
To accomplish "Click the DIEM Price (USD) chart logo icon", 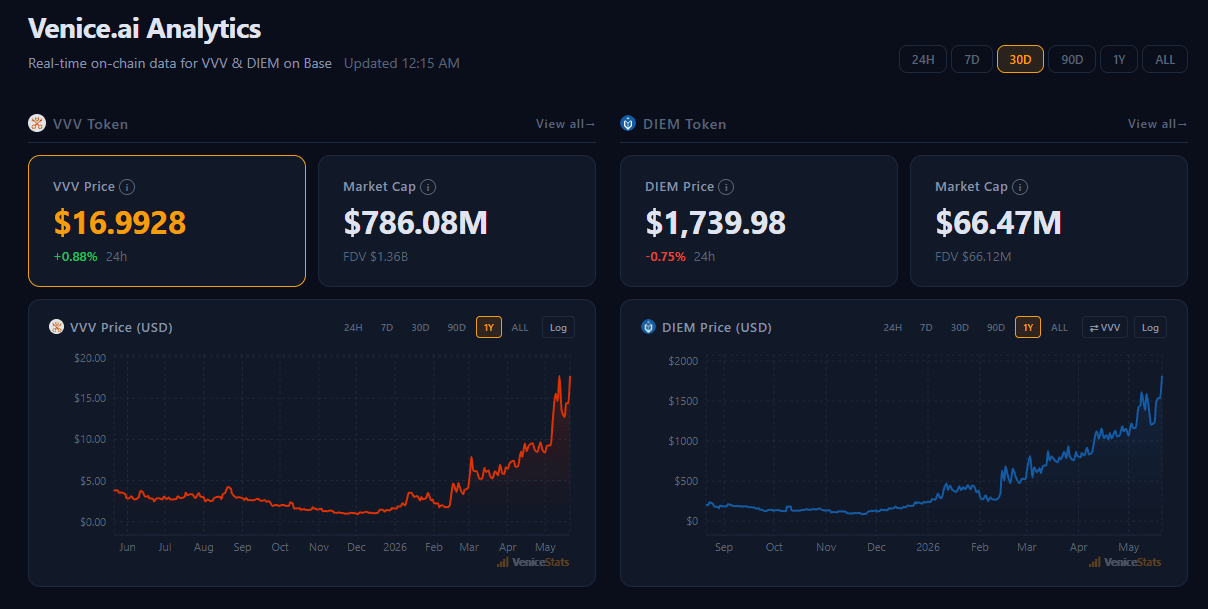I will click(x=648, y=327).
